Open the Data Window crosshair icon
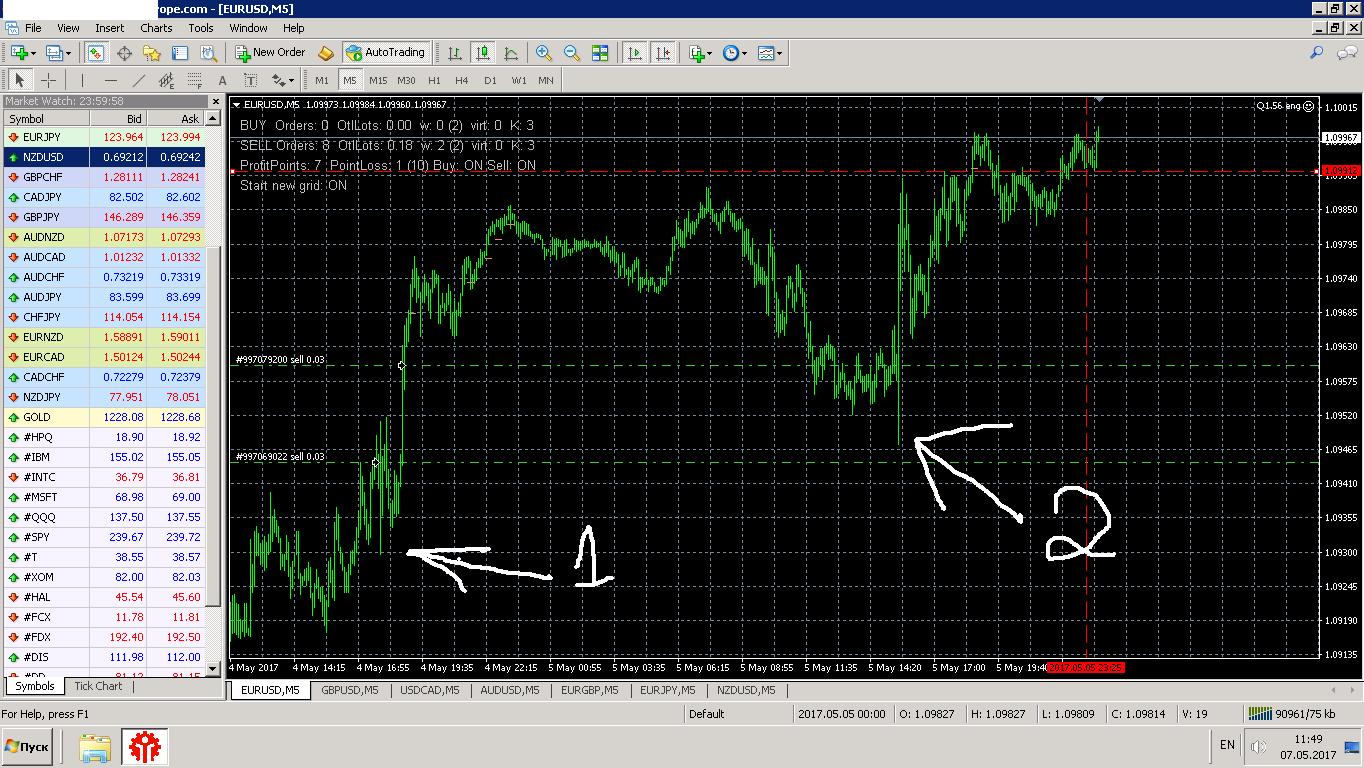Viewport: 1364px width, 768px height. [124, 53]
